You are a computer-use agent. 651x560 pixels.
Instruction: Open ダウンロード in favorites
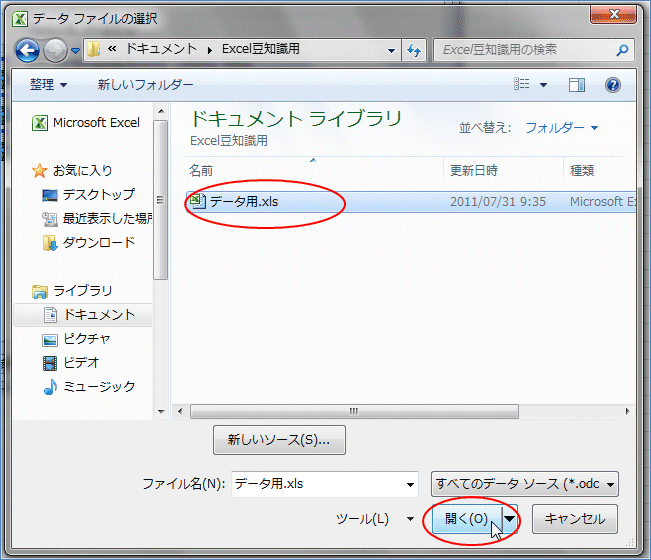99,242
